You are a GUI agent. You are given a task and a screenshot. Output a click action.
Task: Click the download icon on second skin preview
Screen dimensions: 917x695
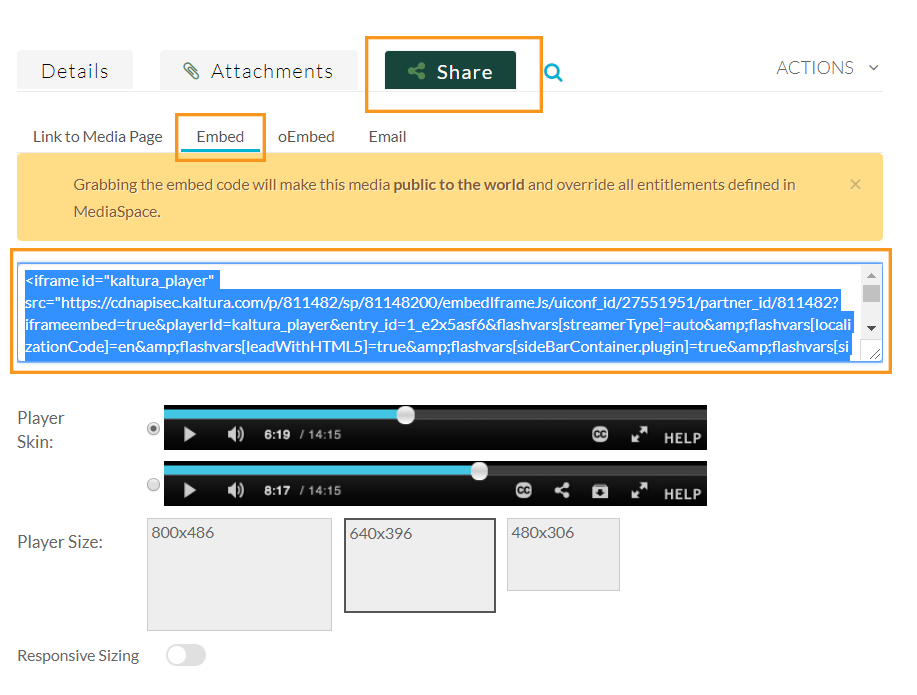(x=600, y=491)
